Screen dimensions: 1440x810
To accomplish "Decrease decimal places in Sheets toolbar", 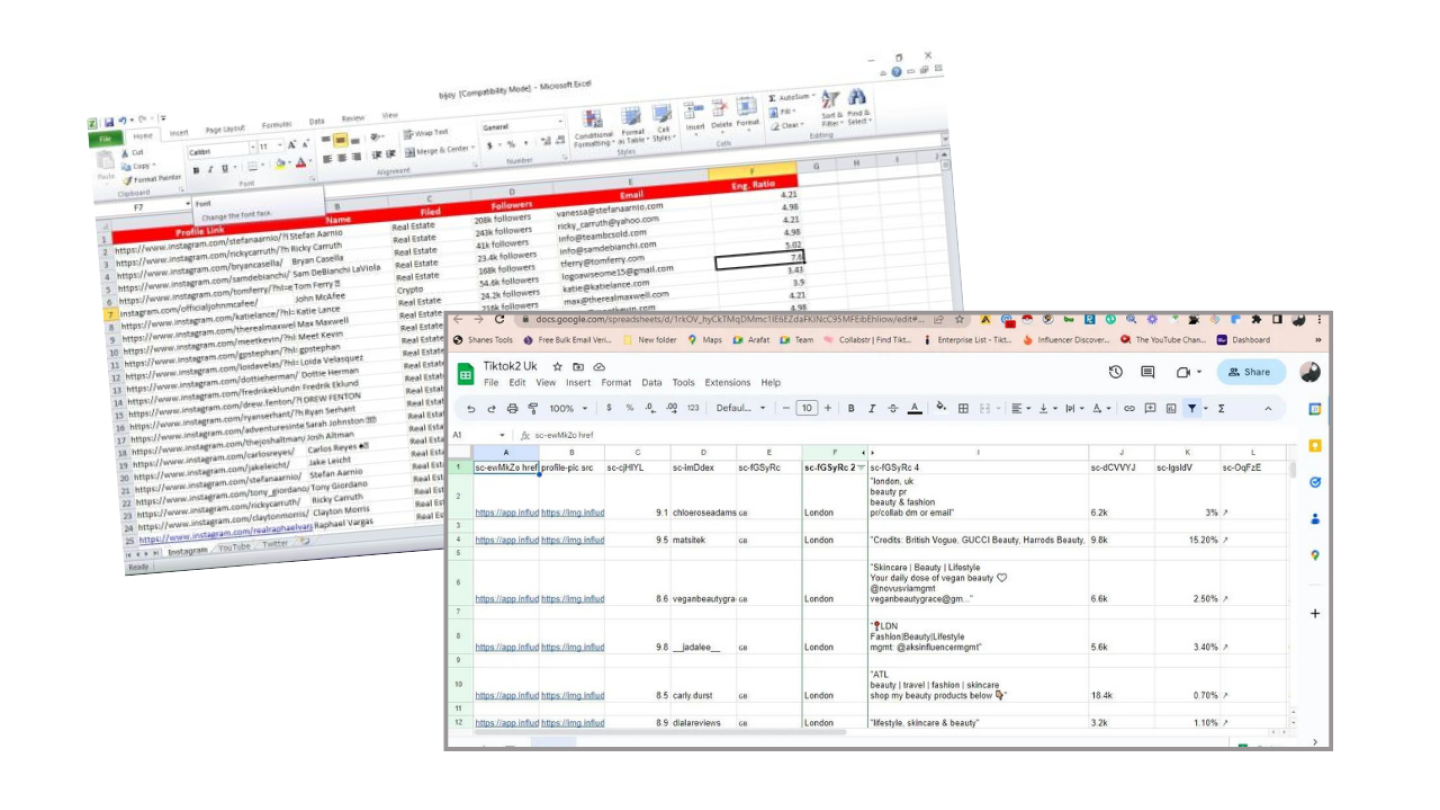I will coord(650,408).
